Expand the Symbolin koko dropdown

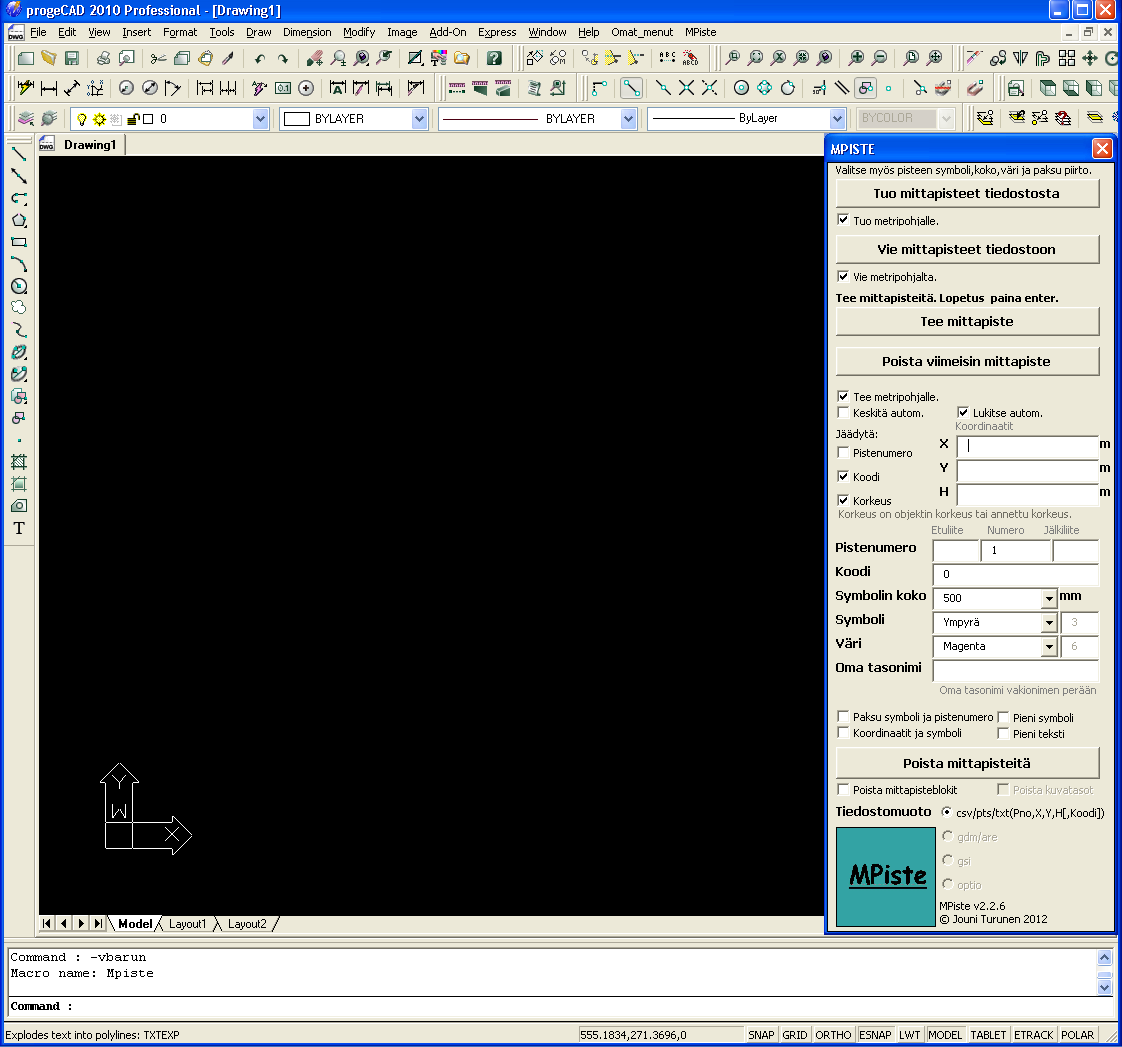[x=1049, y=598]
